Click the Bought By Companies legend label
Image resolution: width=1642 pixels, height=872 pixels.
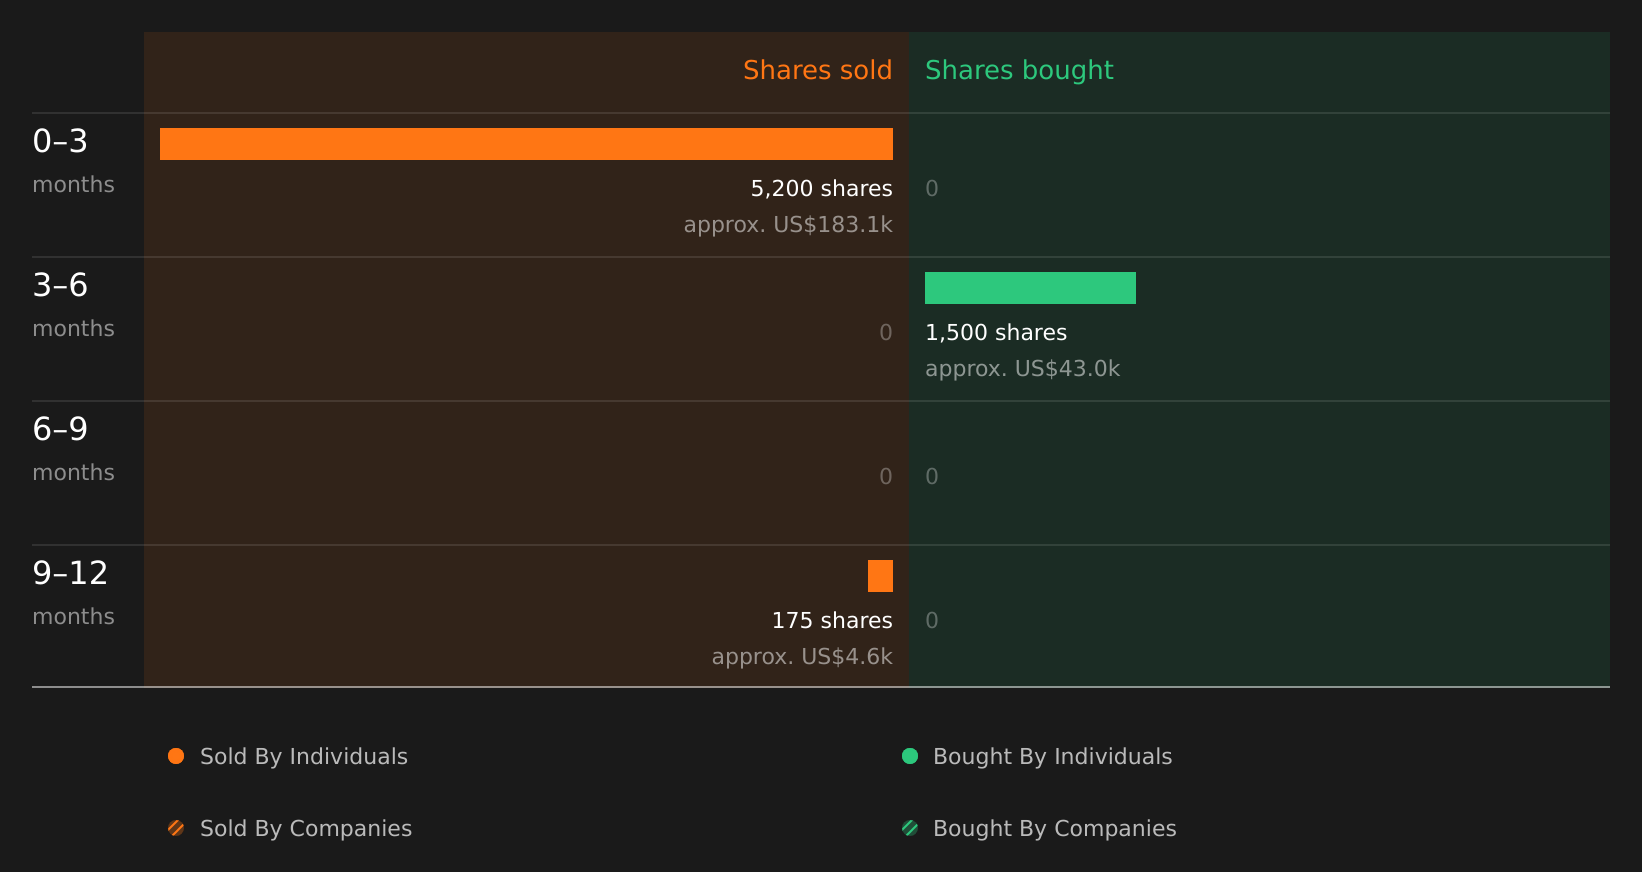(x=1054, y=829)
